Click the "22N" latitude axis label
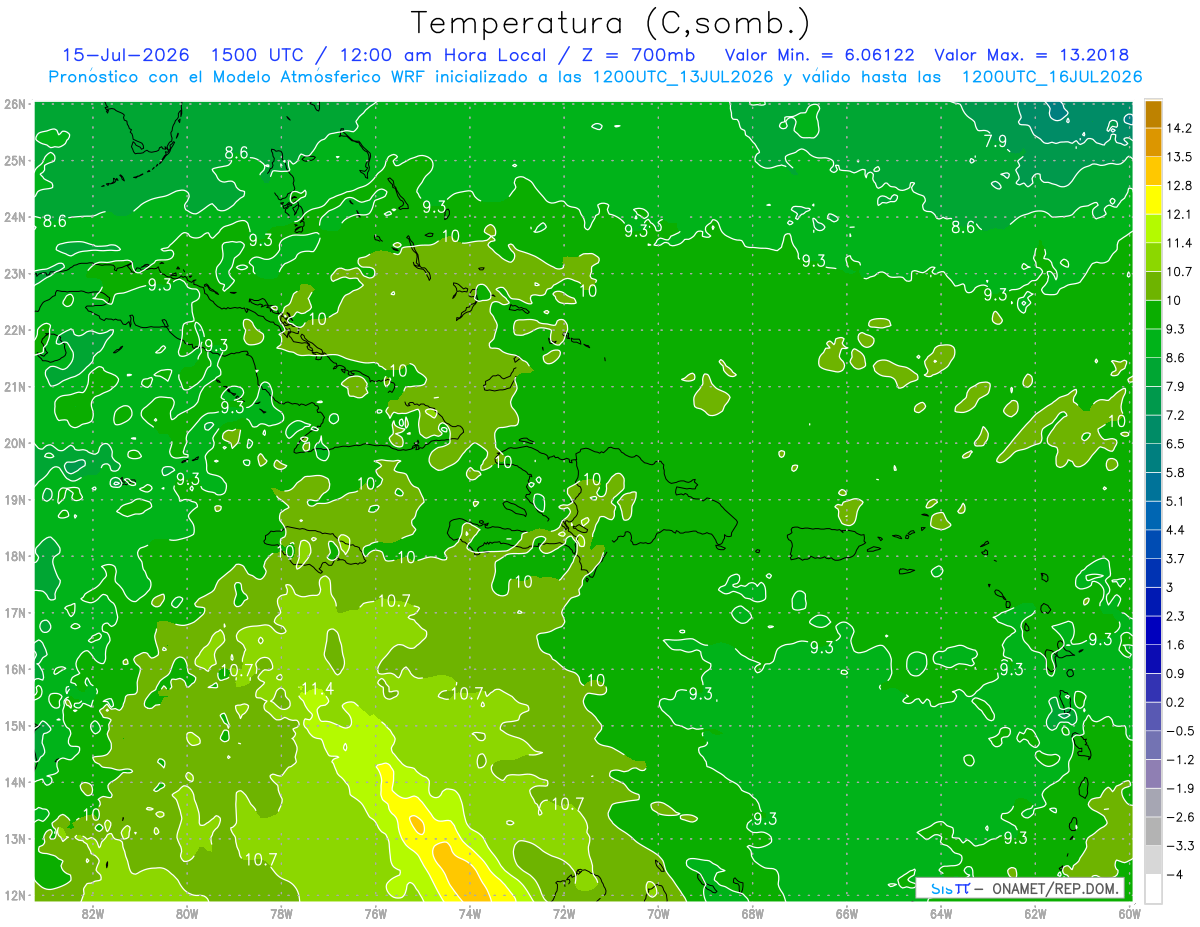Screen dimensions: 1200x927 click(15, 330)
